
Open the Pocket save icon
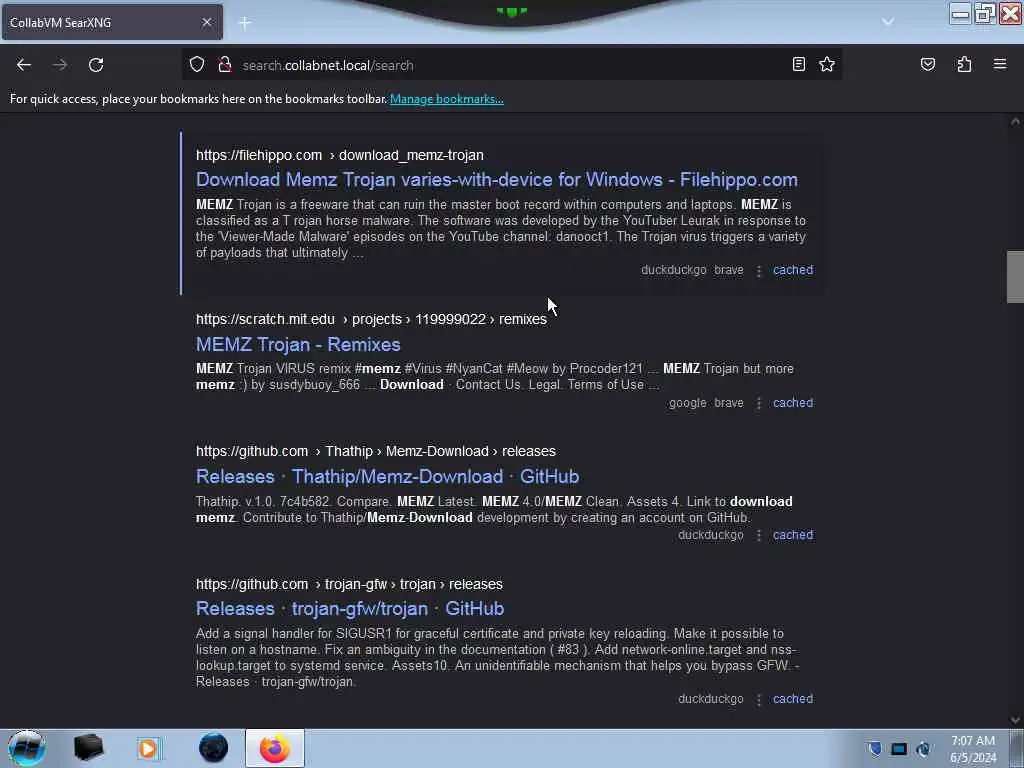(927, 64)
